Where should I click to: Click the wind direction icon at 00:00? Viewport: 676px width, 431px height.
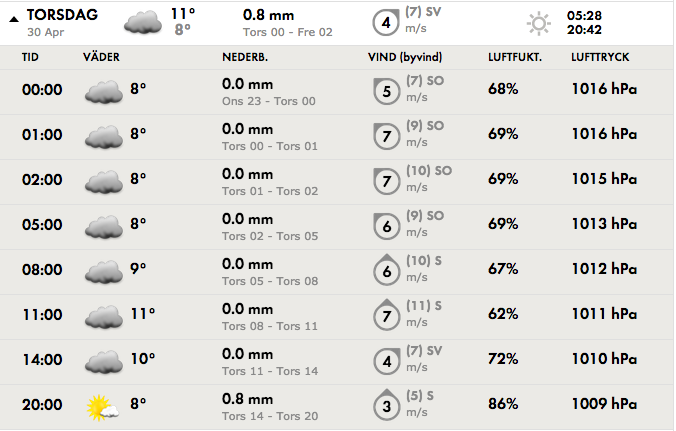(386, 91)
